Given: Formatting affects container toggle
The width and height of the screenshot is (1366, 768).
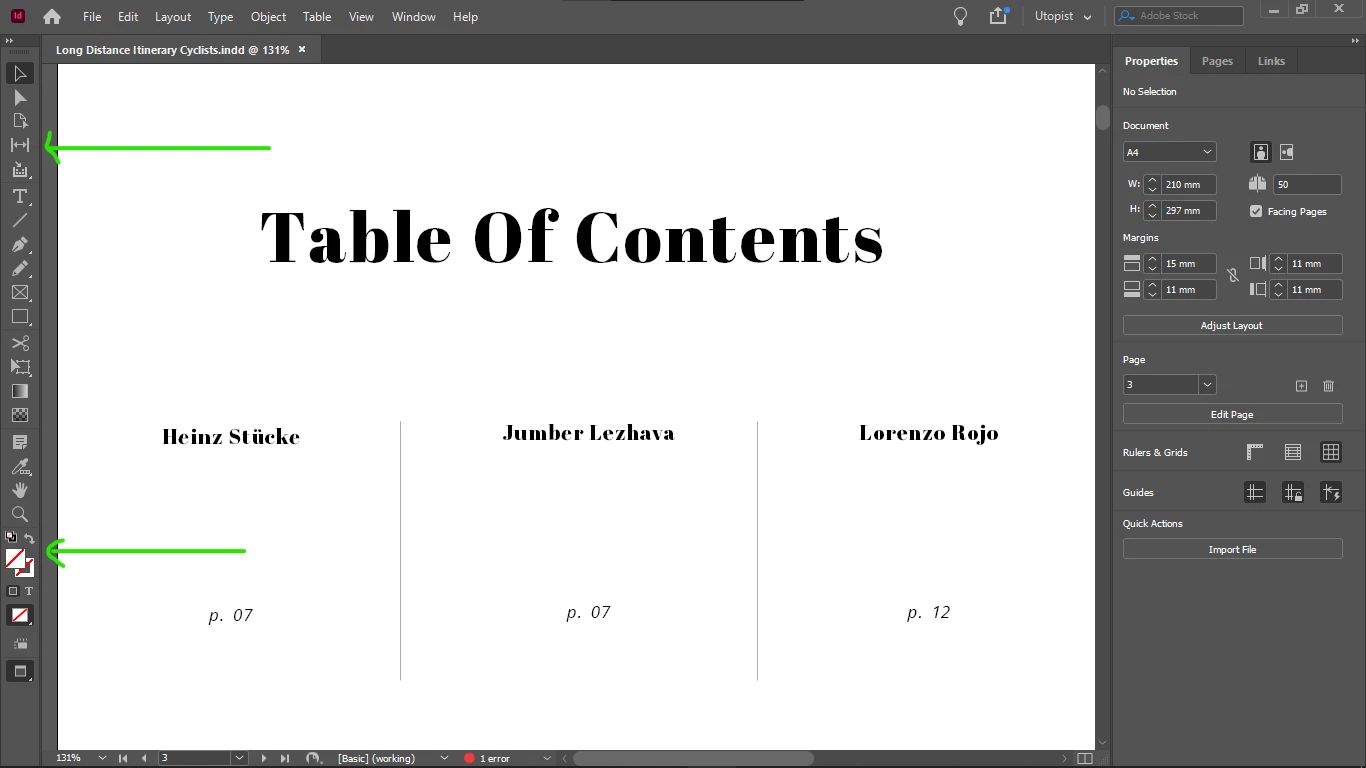Looking at the screenshot, I should coord(13,591).
